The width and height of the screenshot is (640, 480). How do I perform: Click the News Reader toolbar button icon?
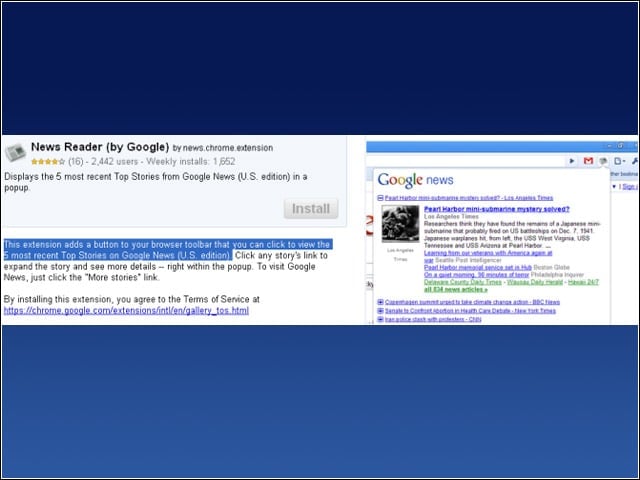(603, 161)
